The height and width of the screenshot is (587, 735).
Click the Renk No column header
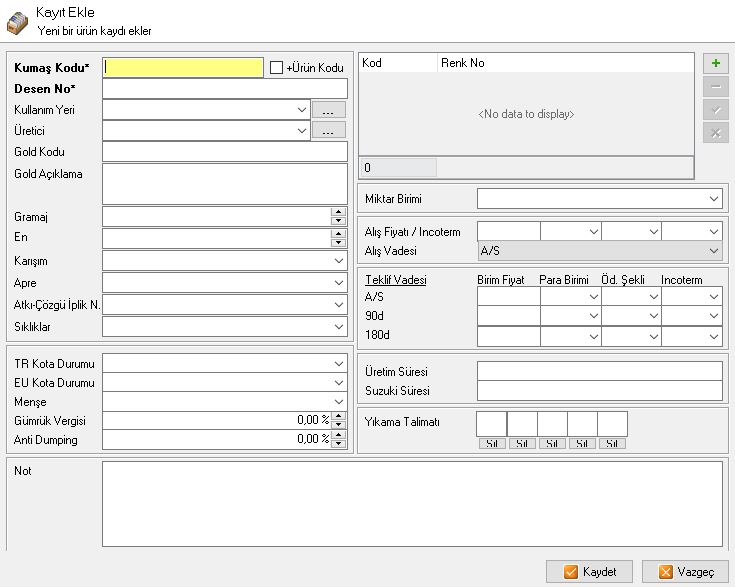coord(565,63)
